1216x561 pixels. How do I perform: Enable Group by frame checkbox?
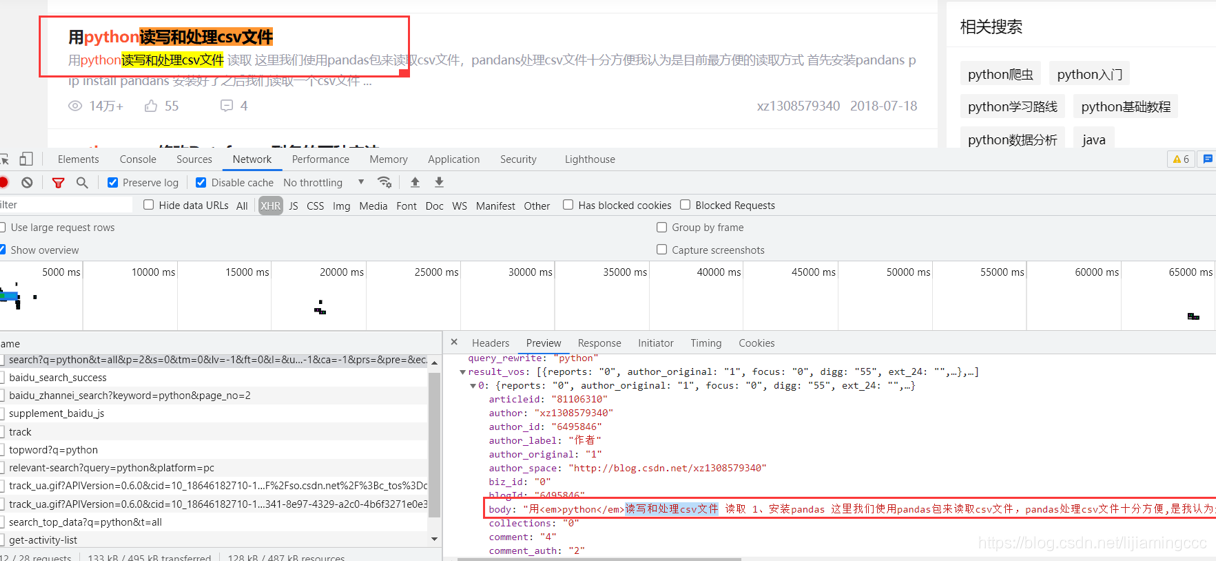[x=662, y=227]
